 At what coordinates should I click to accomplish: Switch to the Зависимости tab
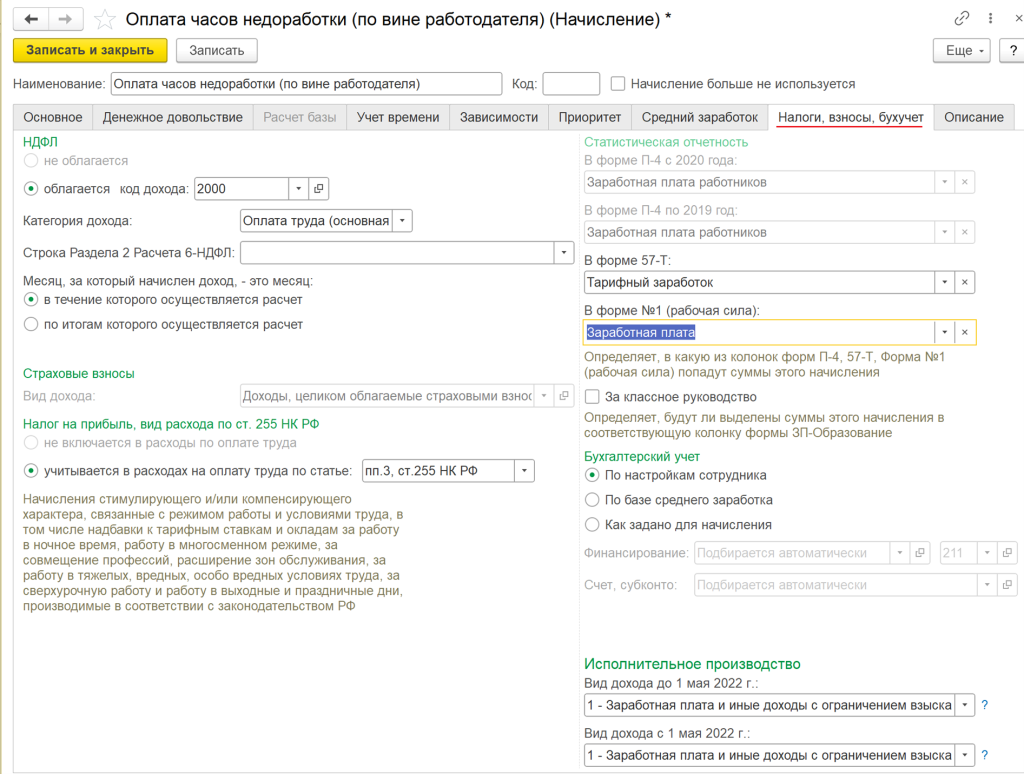[x=499, y=118]
